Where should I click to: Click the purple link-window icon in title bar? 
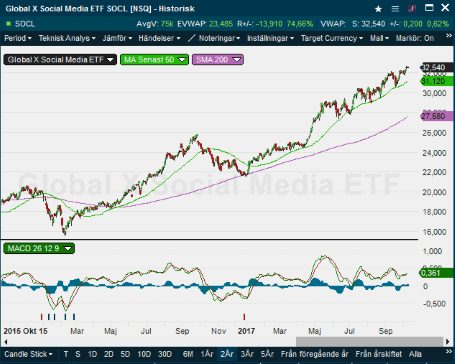(412, 8)
